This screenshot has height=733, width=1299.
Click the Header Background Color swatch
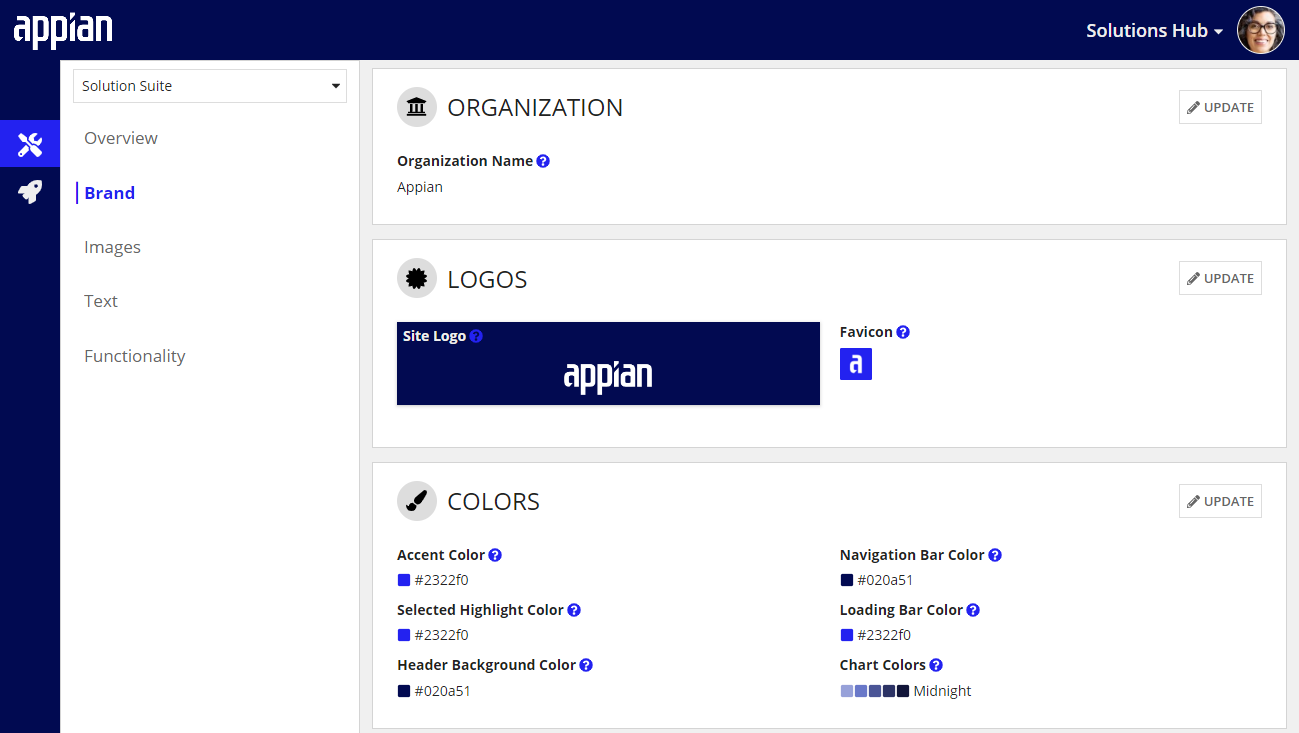pos(404,691)
